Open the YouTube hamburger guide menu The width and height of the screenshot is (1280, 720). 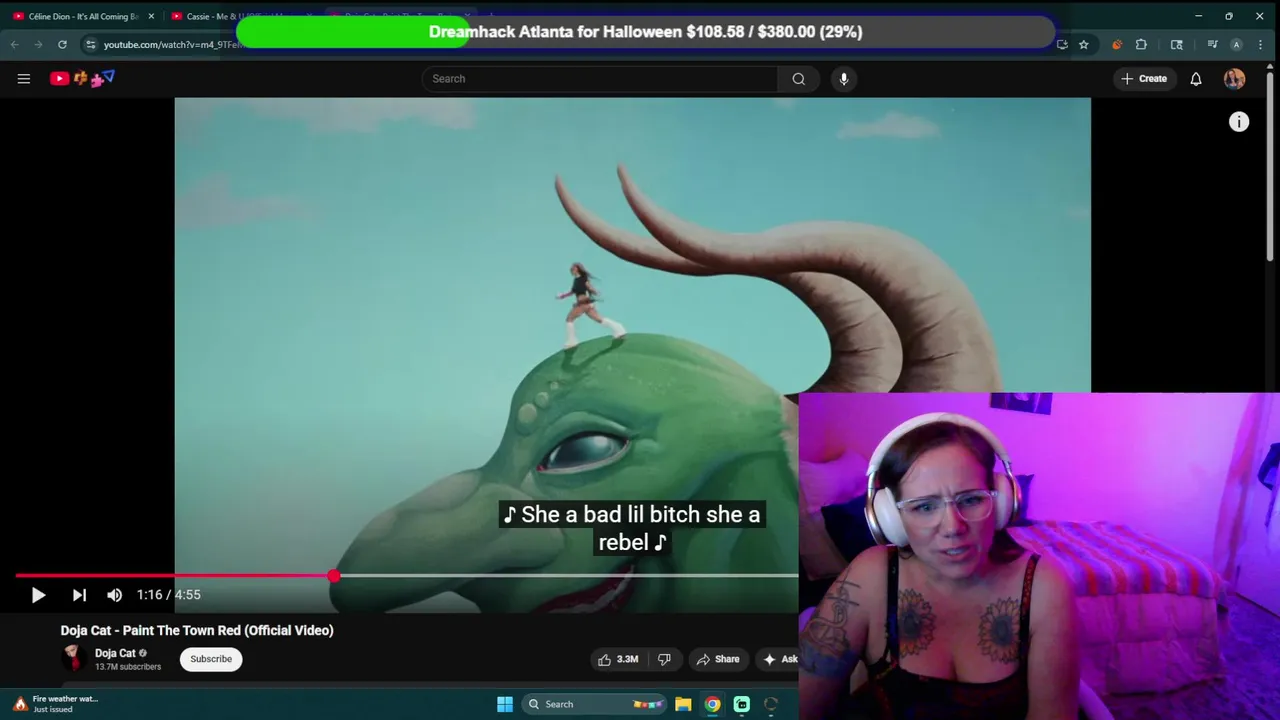(x=24, y=79)
